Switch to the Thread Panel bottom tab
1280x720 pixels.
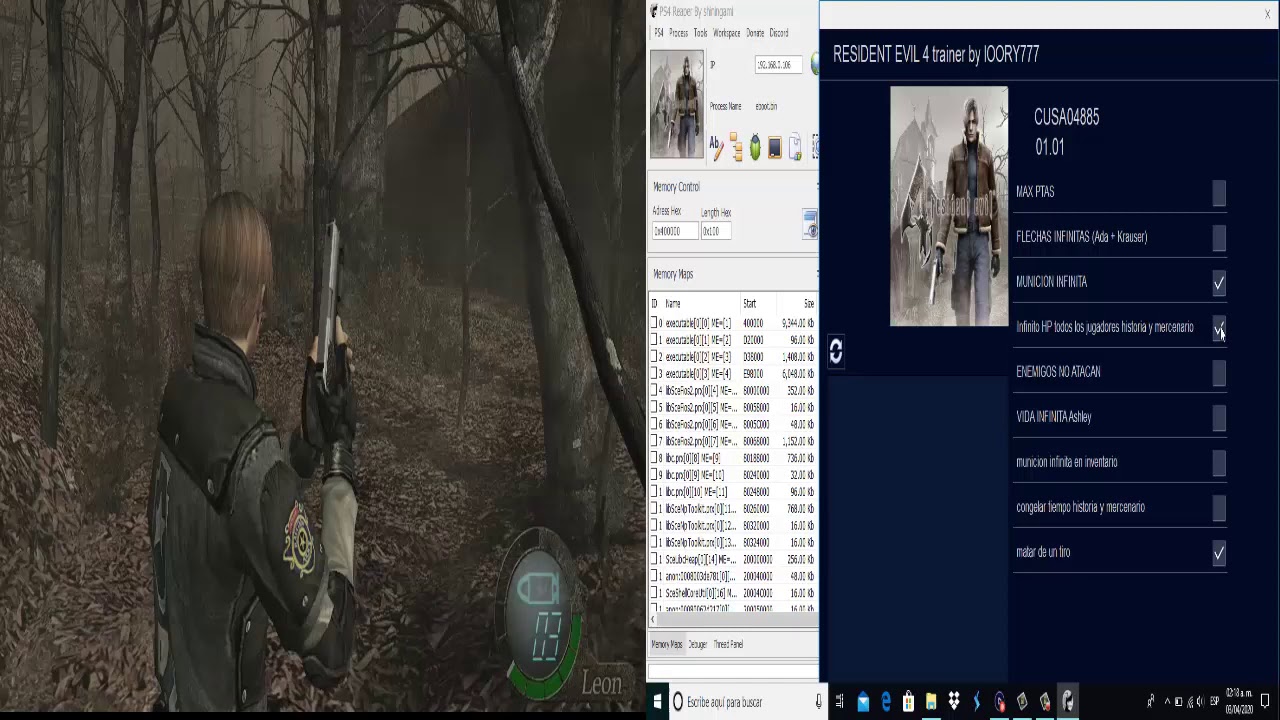coord(728,645)
